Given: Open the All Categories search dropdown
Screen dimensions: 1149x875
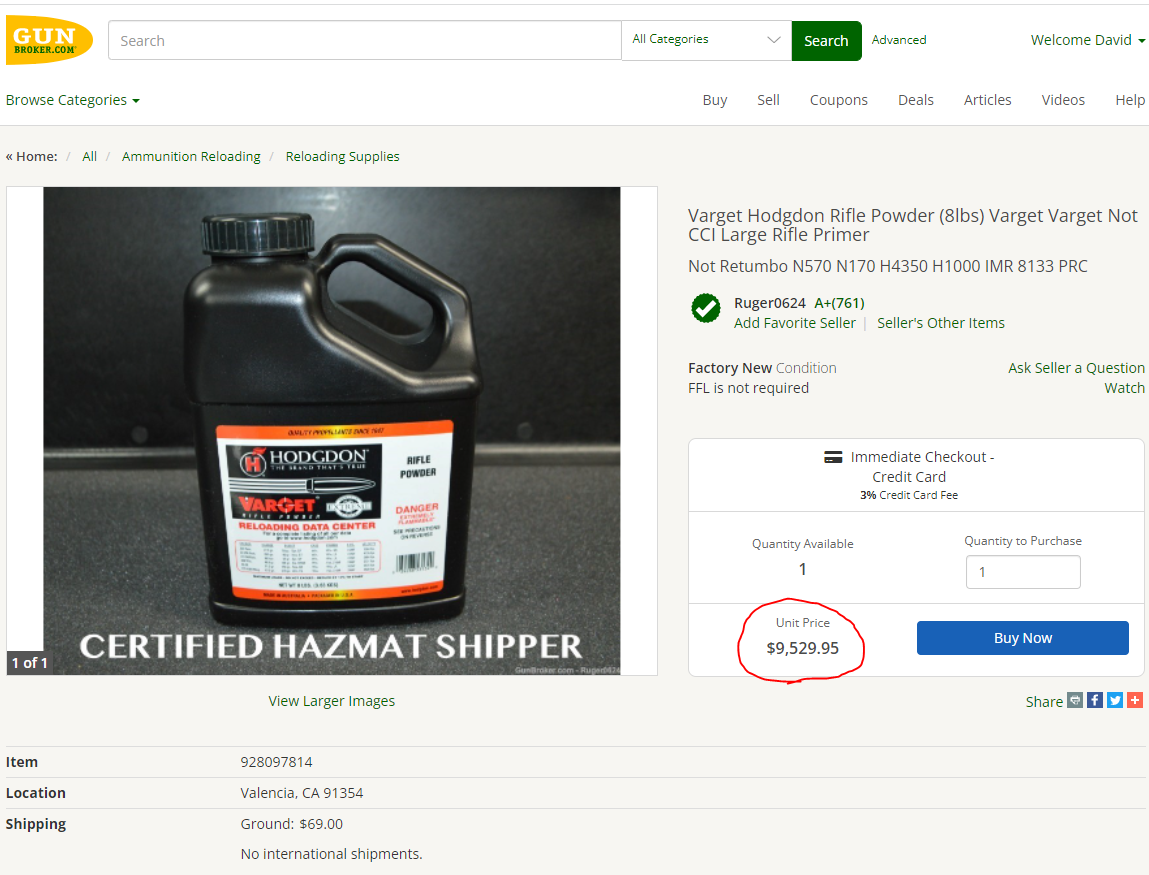Looking at the screenshot, I should click(706, 40).
